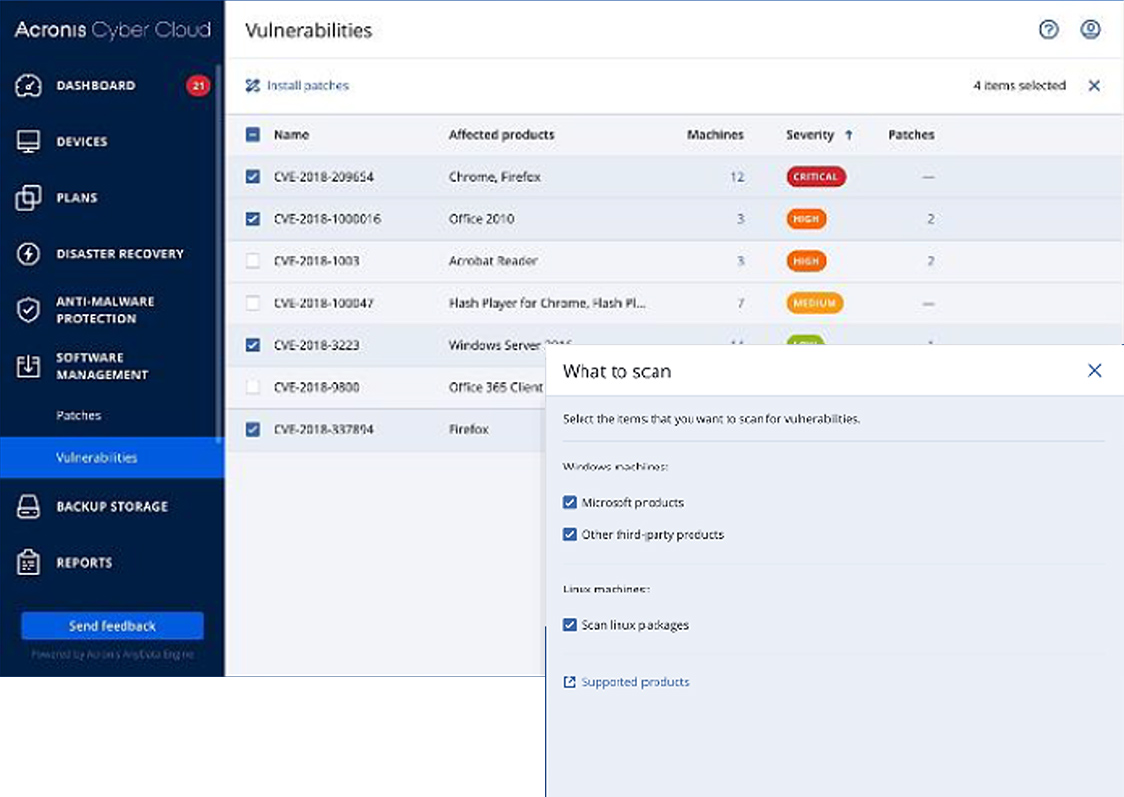This screenshot has height=797, width=1124.
Task: Click the Severity sort arrow
Action: click(849, 135)
